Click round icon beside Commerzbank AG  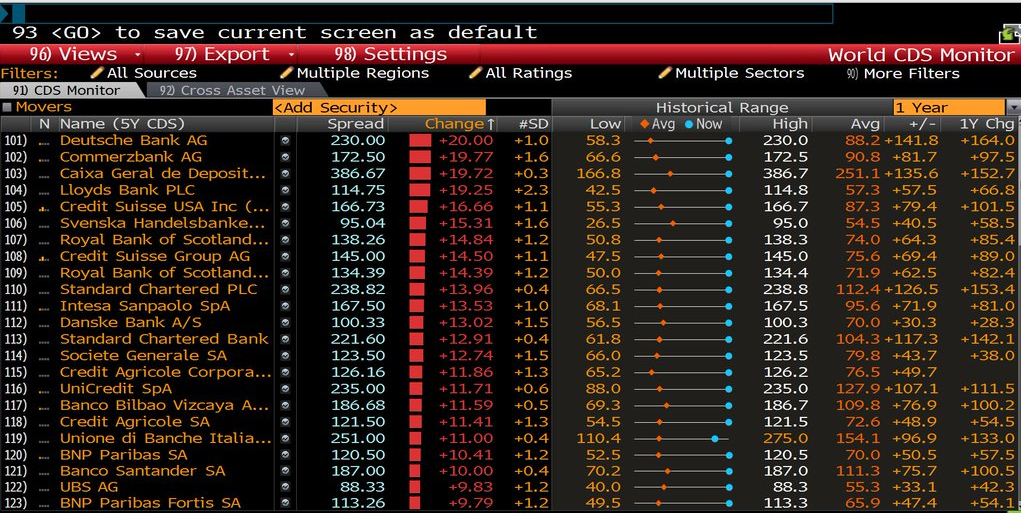(x=285, y=157)
